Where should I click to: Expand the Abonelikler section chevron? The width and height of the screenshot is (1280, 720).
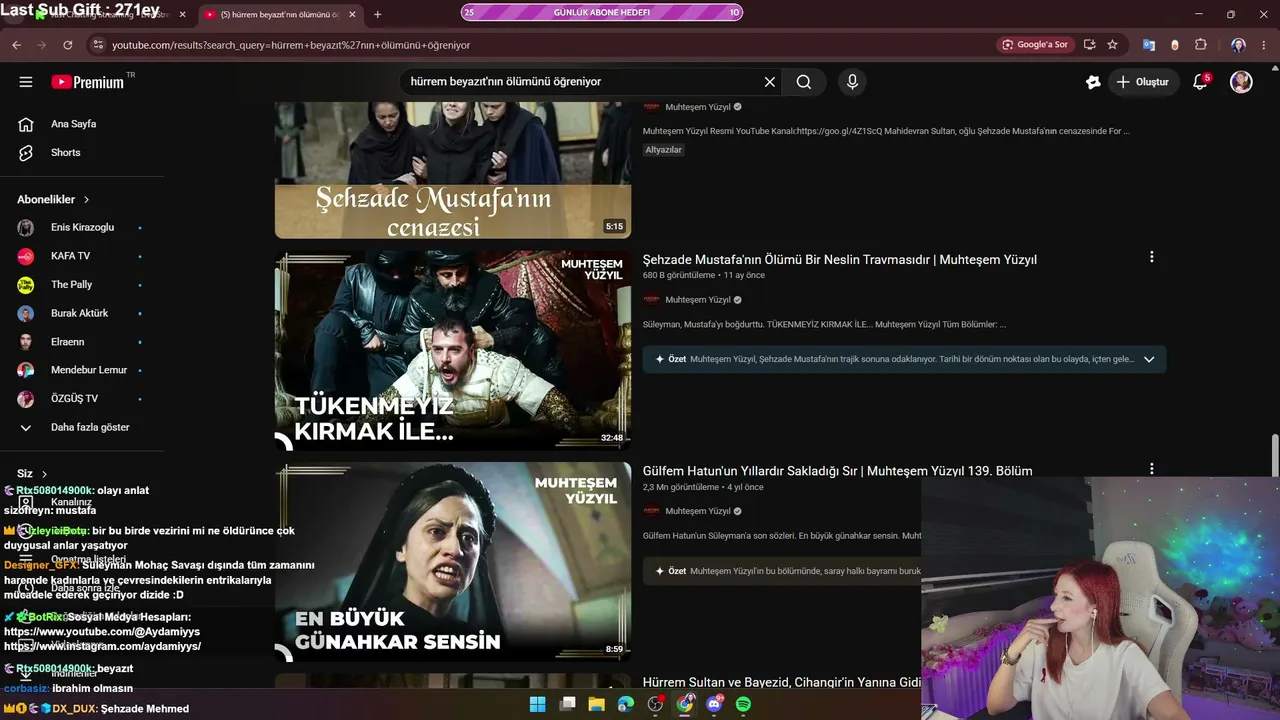point(86,200)
